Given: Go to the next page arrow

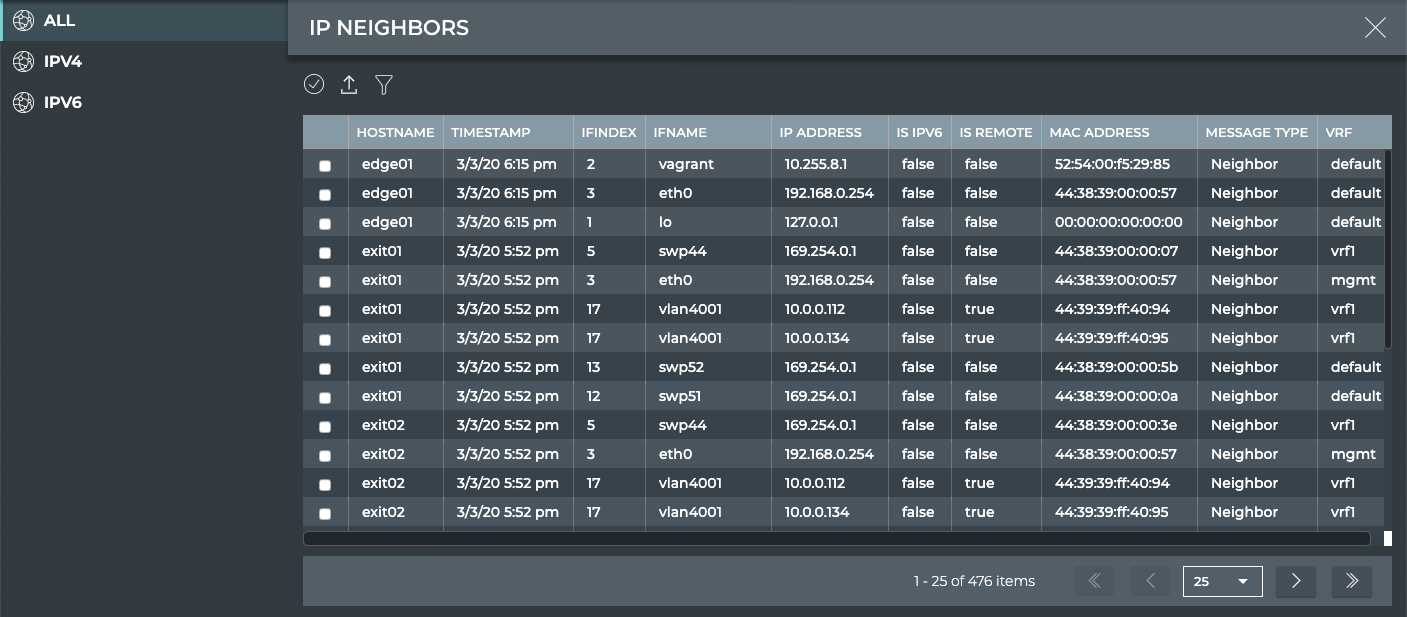Looking at the screenshot, I should (x=1296, y=581).
